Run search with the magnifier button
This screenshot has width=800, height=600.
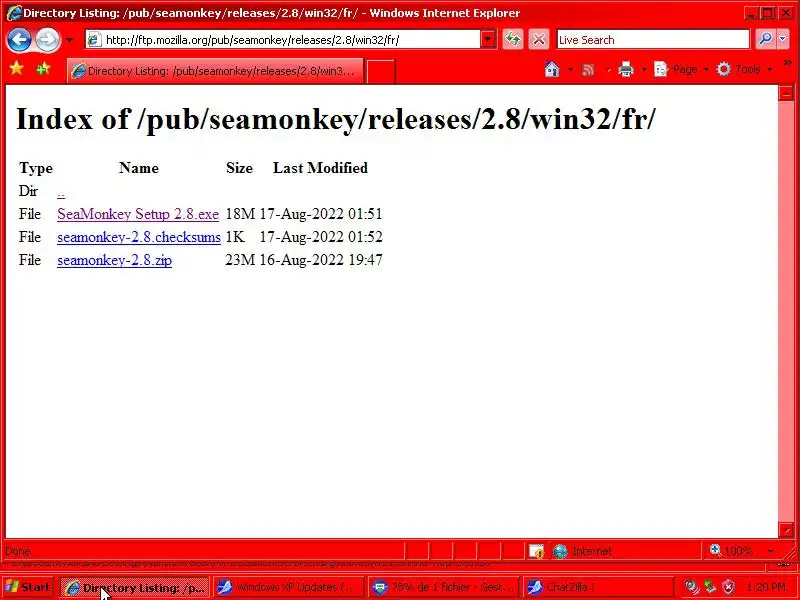(x=765, y=39)
